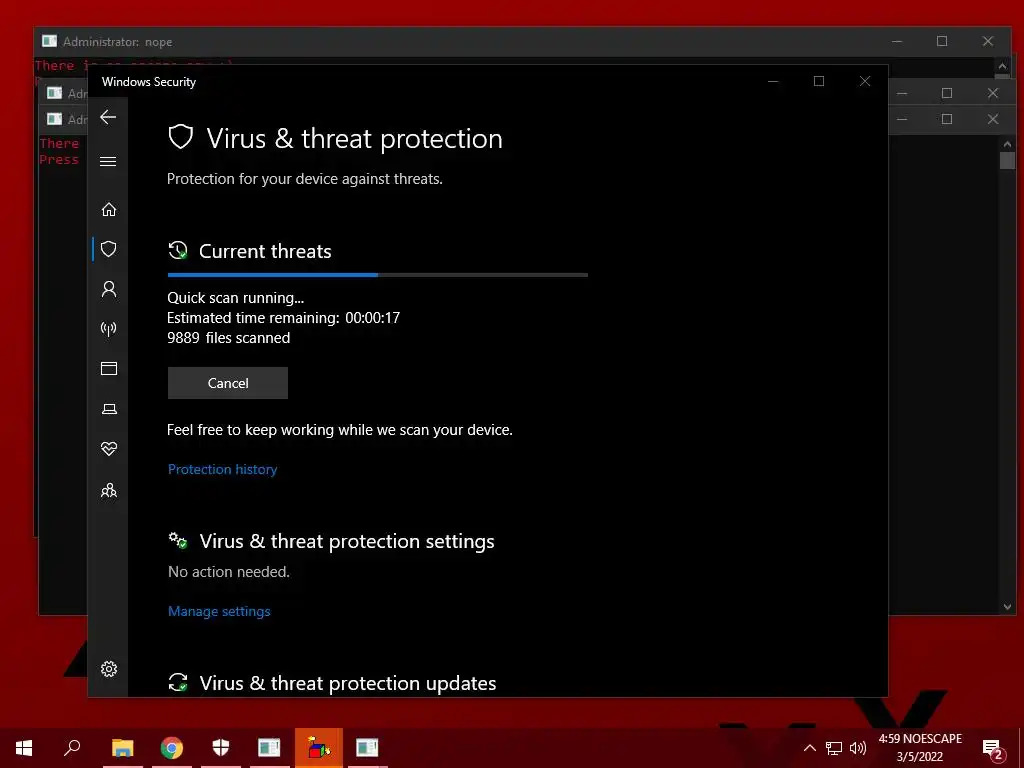Open Account protection person icon
Screen dimensions: 1024x768
tap(108, 289)
